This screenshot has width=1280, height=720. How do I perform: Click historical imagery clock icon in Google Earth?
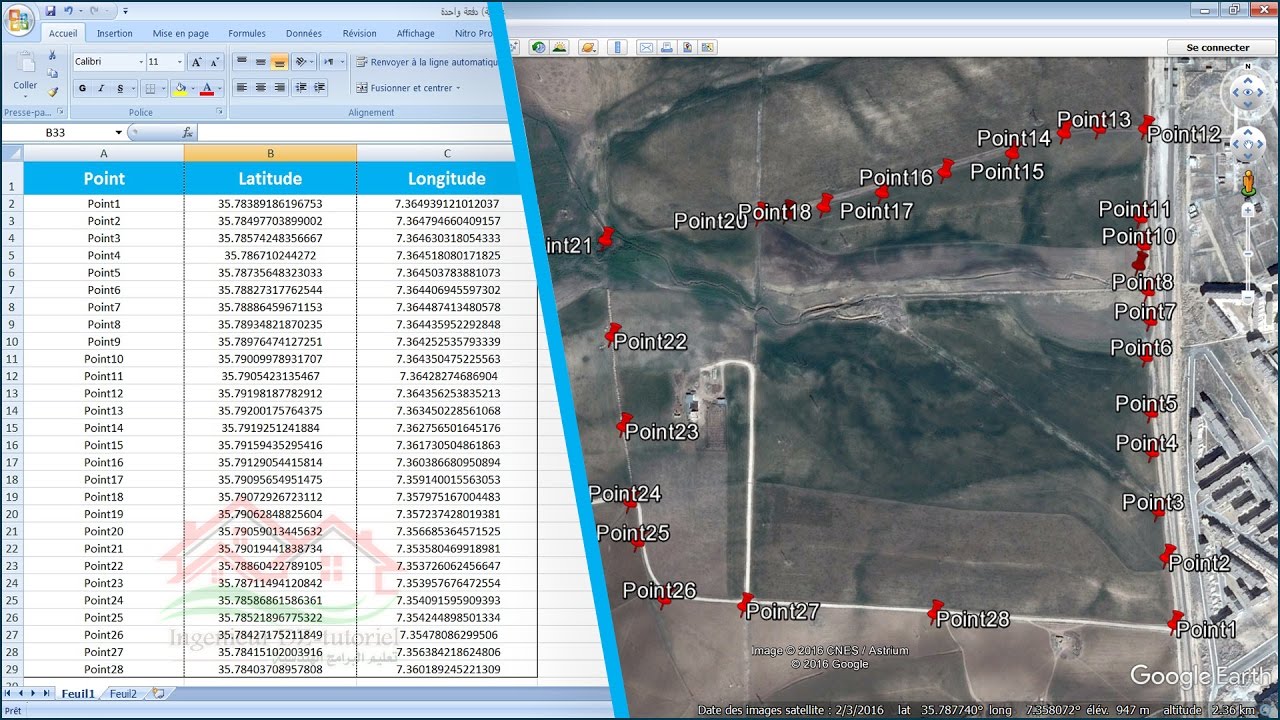tap(539, 47)
